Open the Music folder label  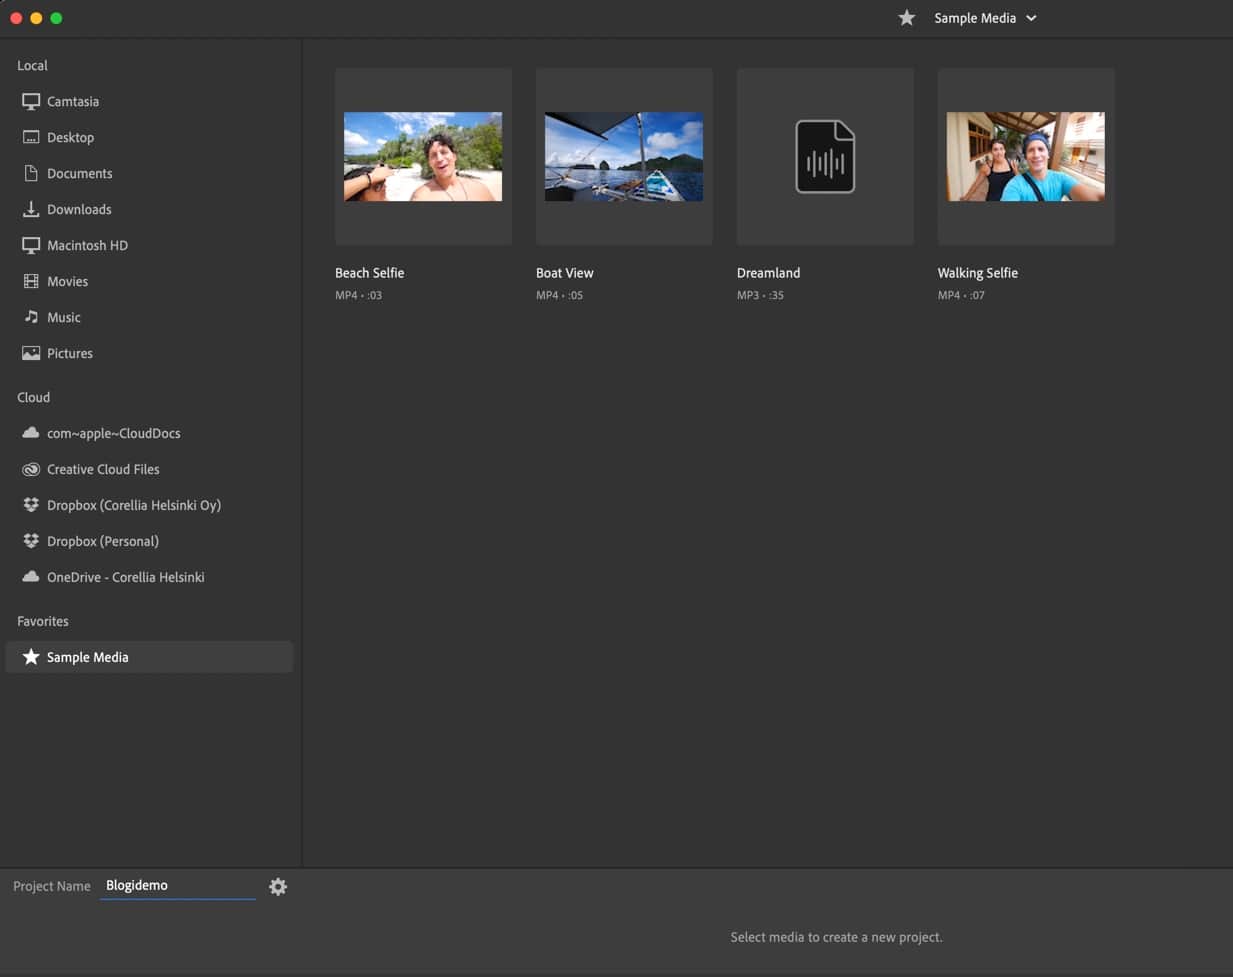pos(64,317)
